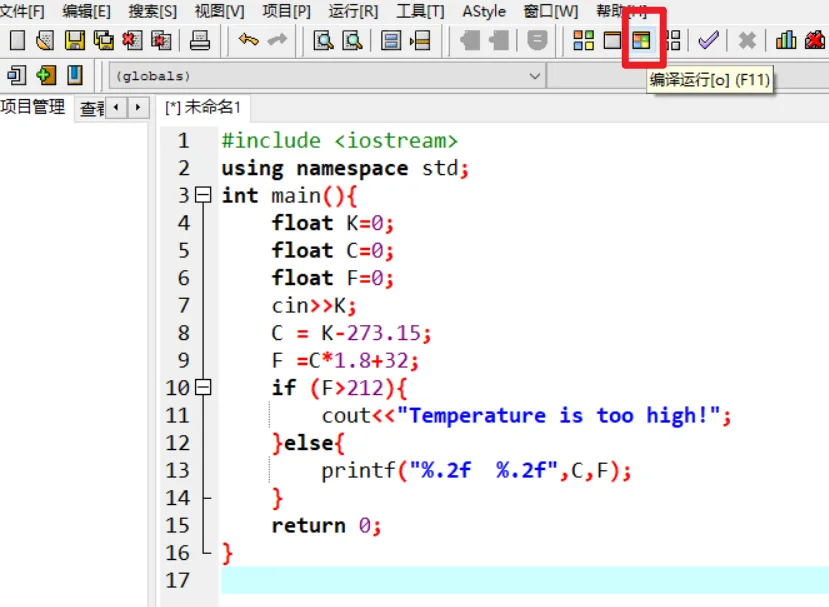Open Find with the first magnifier icon
The height and width of the screenshot is (607, 829).
click(323, 40)
